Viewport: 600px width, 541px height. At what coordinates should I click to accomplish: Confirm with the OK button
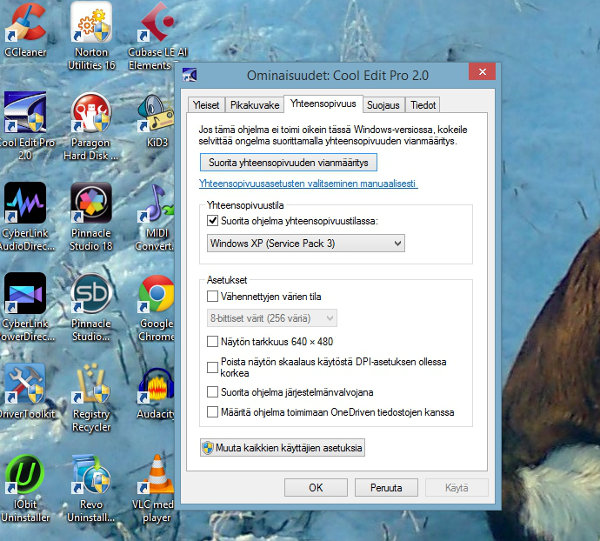(x=316, y=487)
